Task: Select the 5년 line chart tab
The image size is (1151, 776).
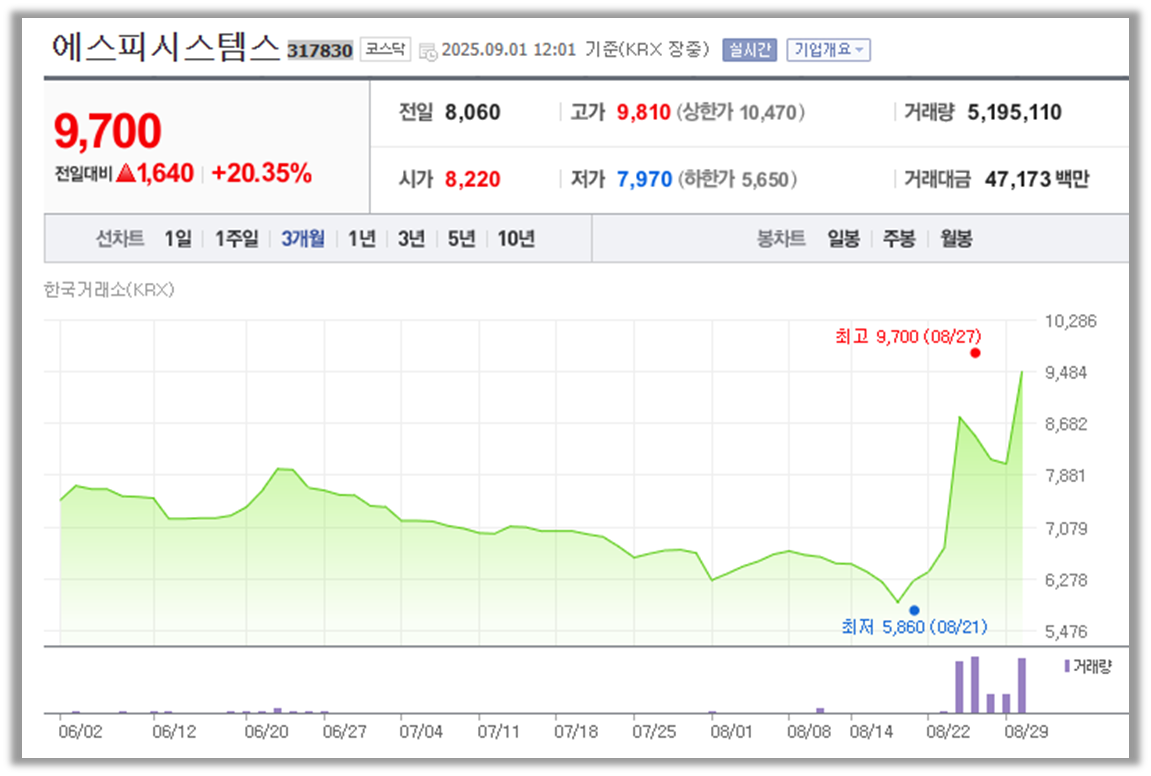Action: (x=461, y=239)
